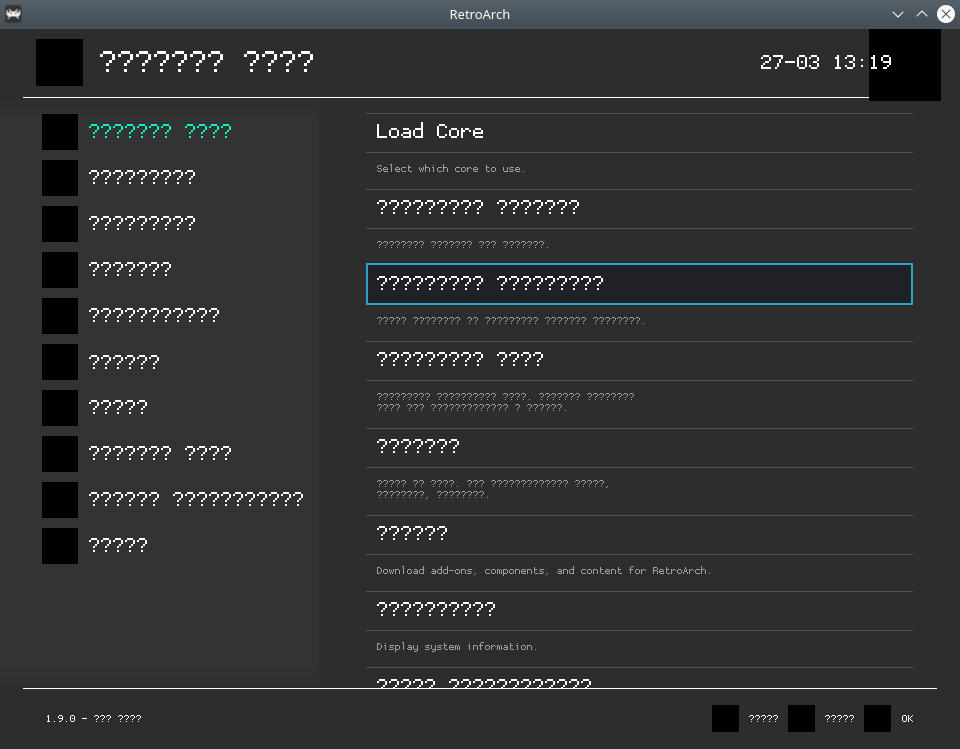960x749 pixels.
Task: Click the icon of the bottom-most sidebar entry
Action: pyautogui.click(x=60, y=546)
